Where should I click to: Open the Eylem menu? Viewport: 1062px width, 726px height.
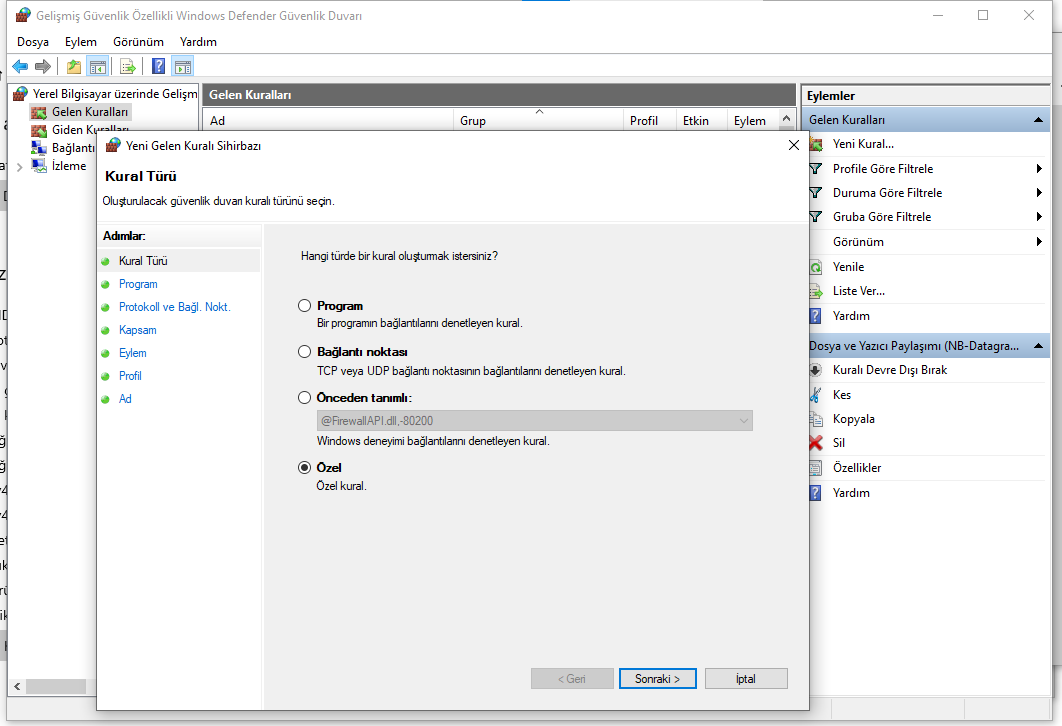pyautogui.click(x=81, y=42)
